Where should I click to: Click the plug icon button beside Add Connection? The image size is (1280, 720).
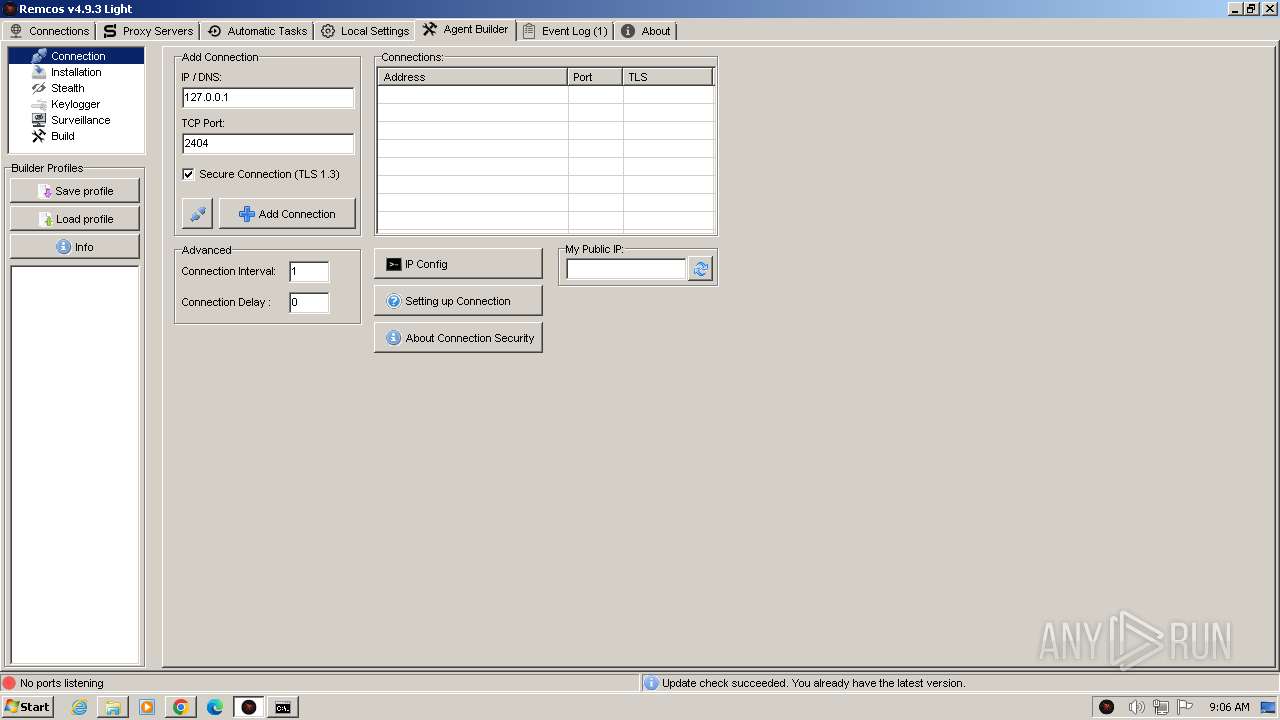(x=197, y=214)
